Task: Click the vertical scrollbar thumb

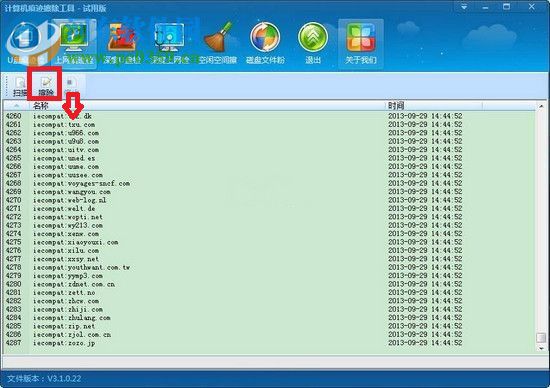Action: [x=541, y=337]
